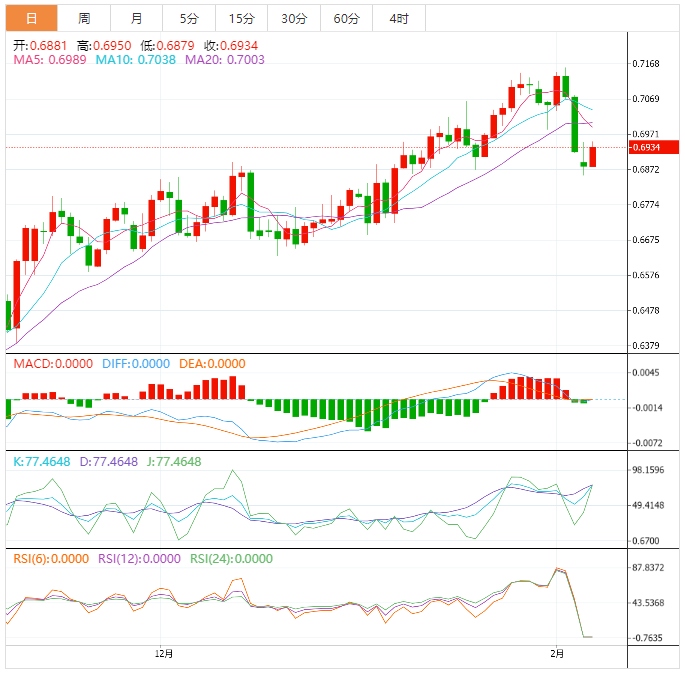Click the -0.7635 RSI axis label

pyautogui.click(x=647, y=638)
